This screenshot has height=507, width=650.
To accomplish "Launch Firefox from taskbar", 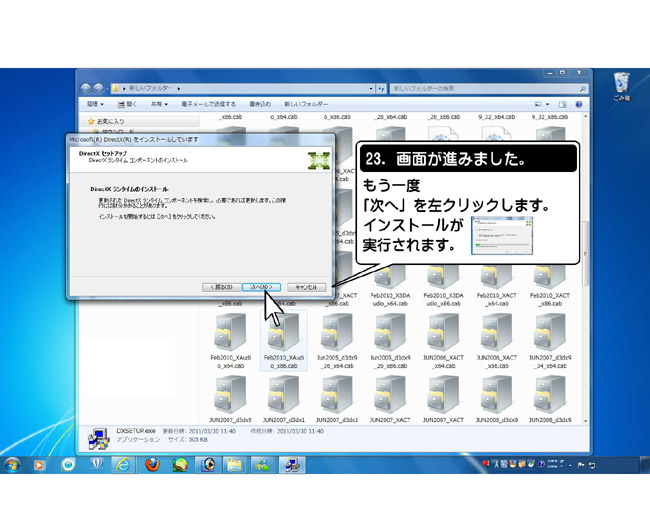I will coord(152,465).
